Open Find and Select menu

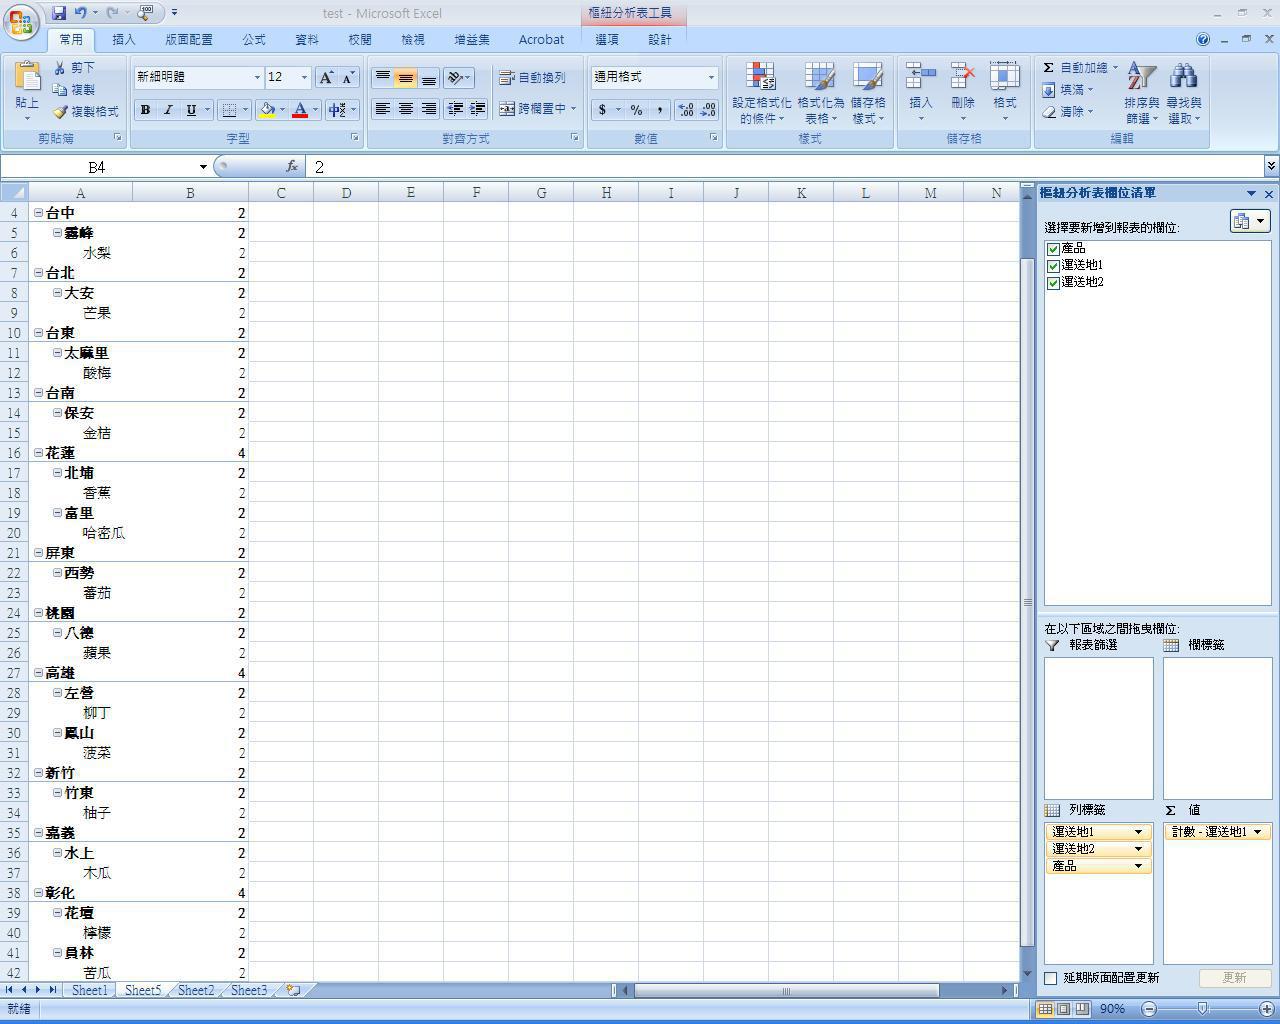coord(1184,93)
